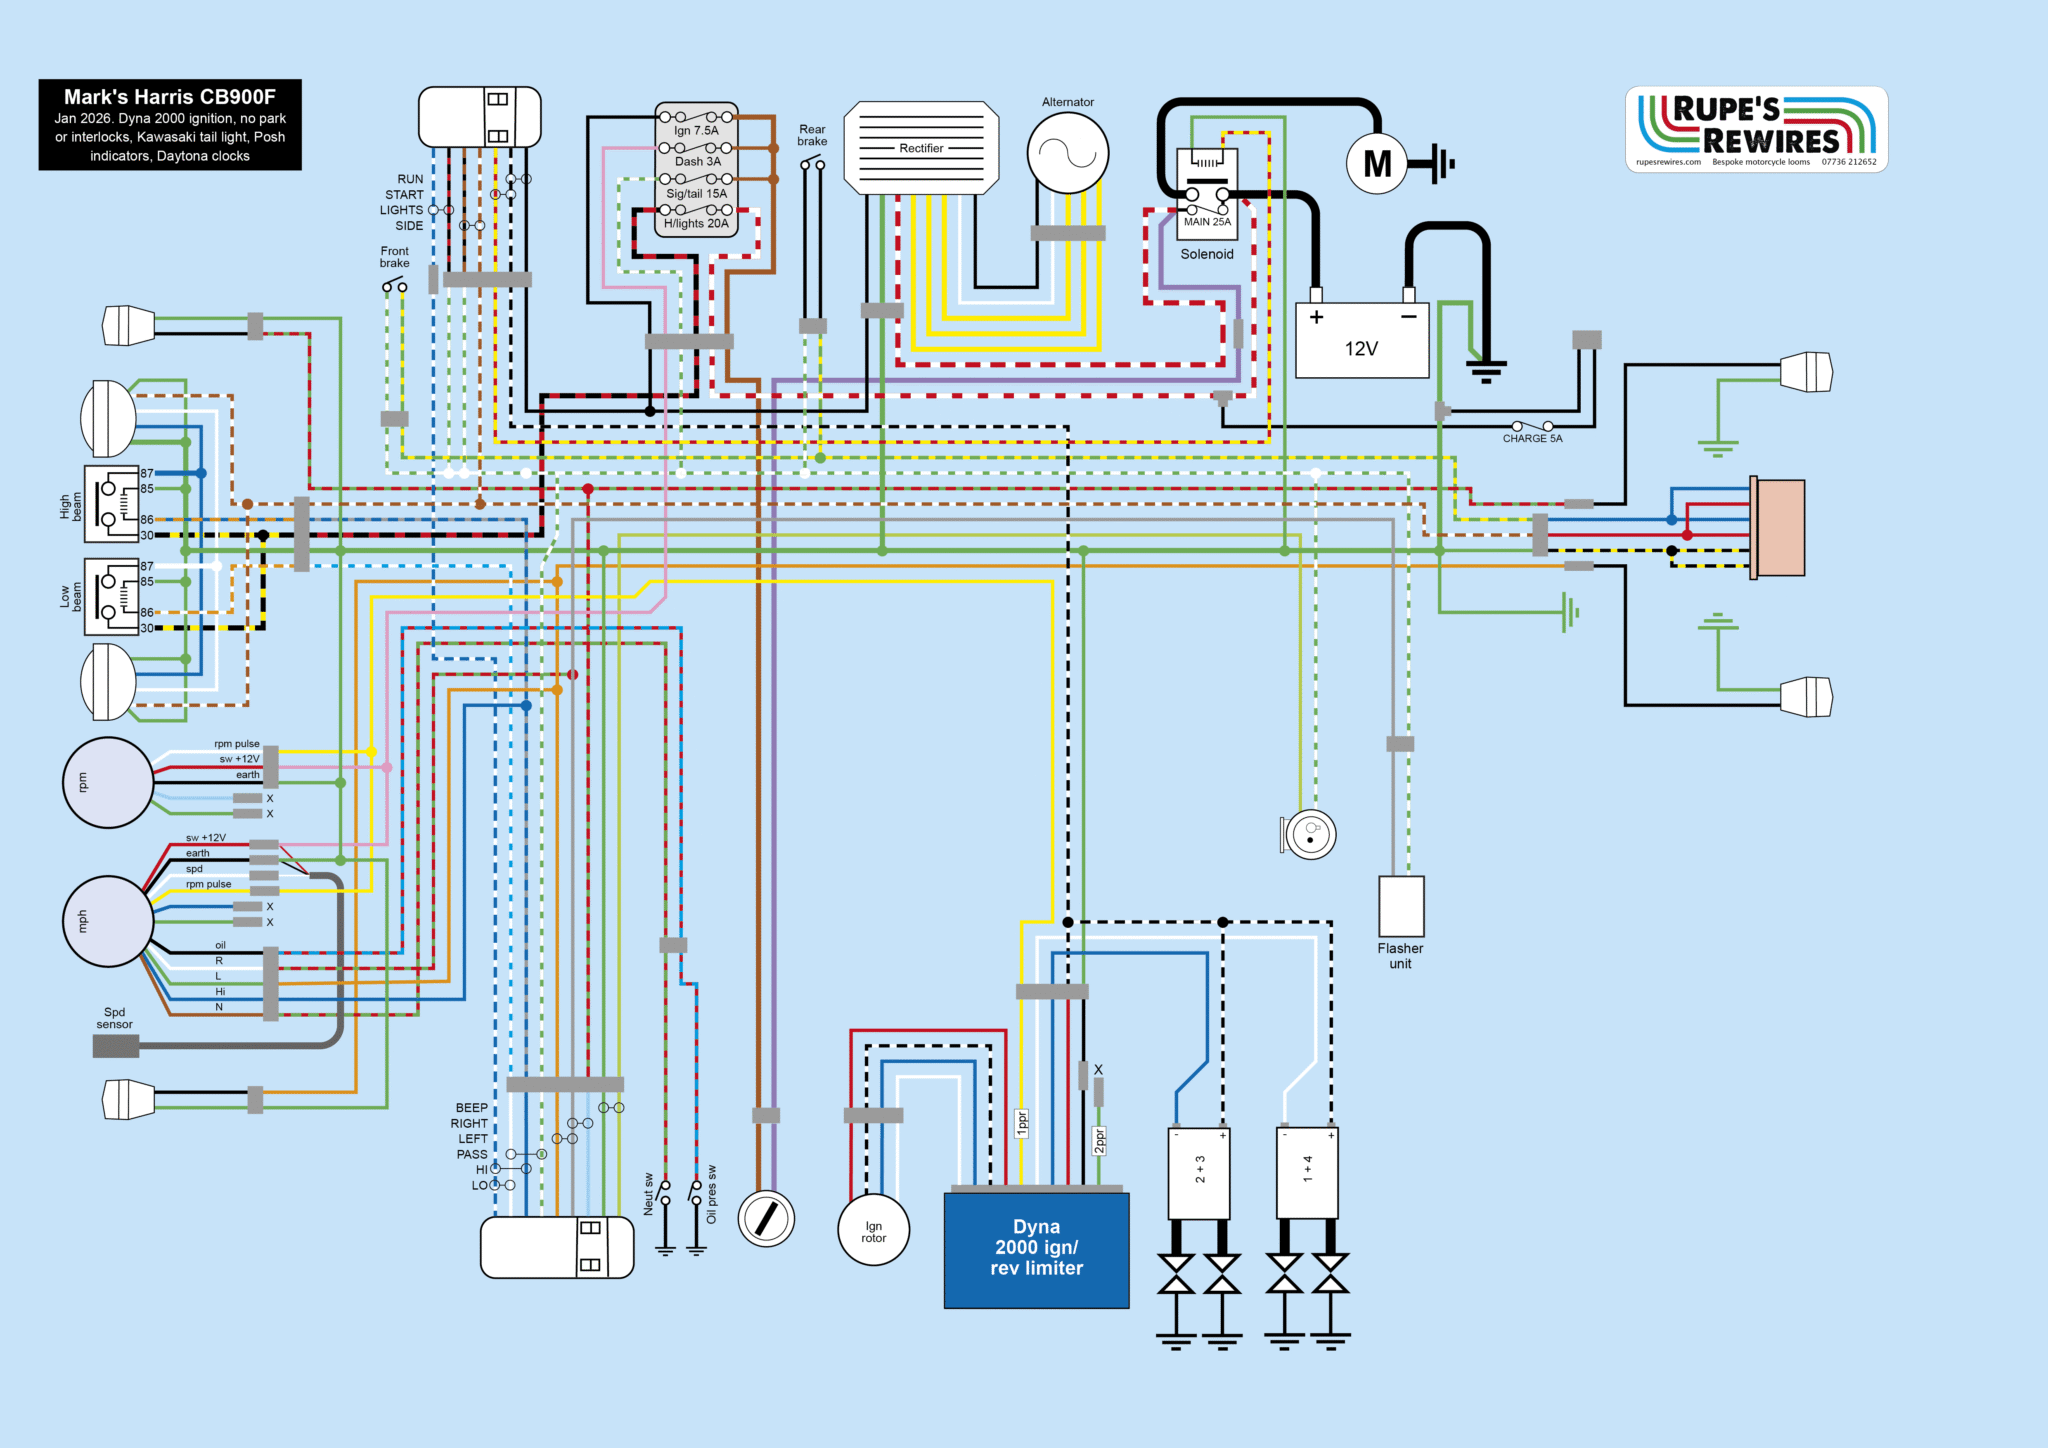2048x1448 pixels.
Task: Click the Alternator sine wave symbol
Action: [x=1067, y=153]
